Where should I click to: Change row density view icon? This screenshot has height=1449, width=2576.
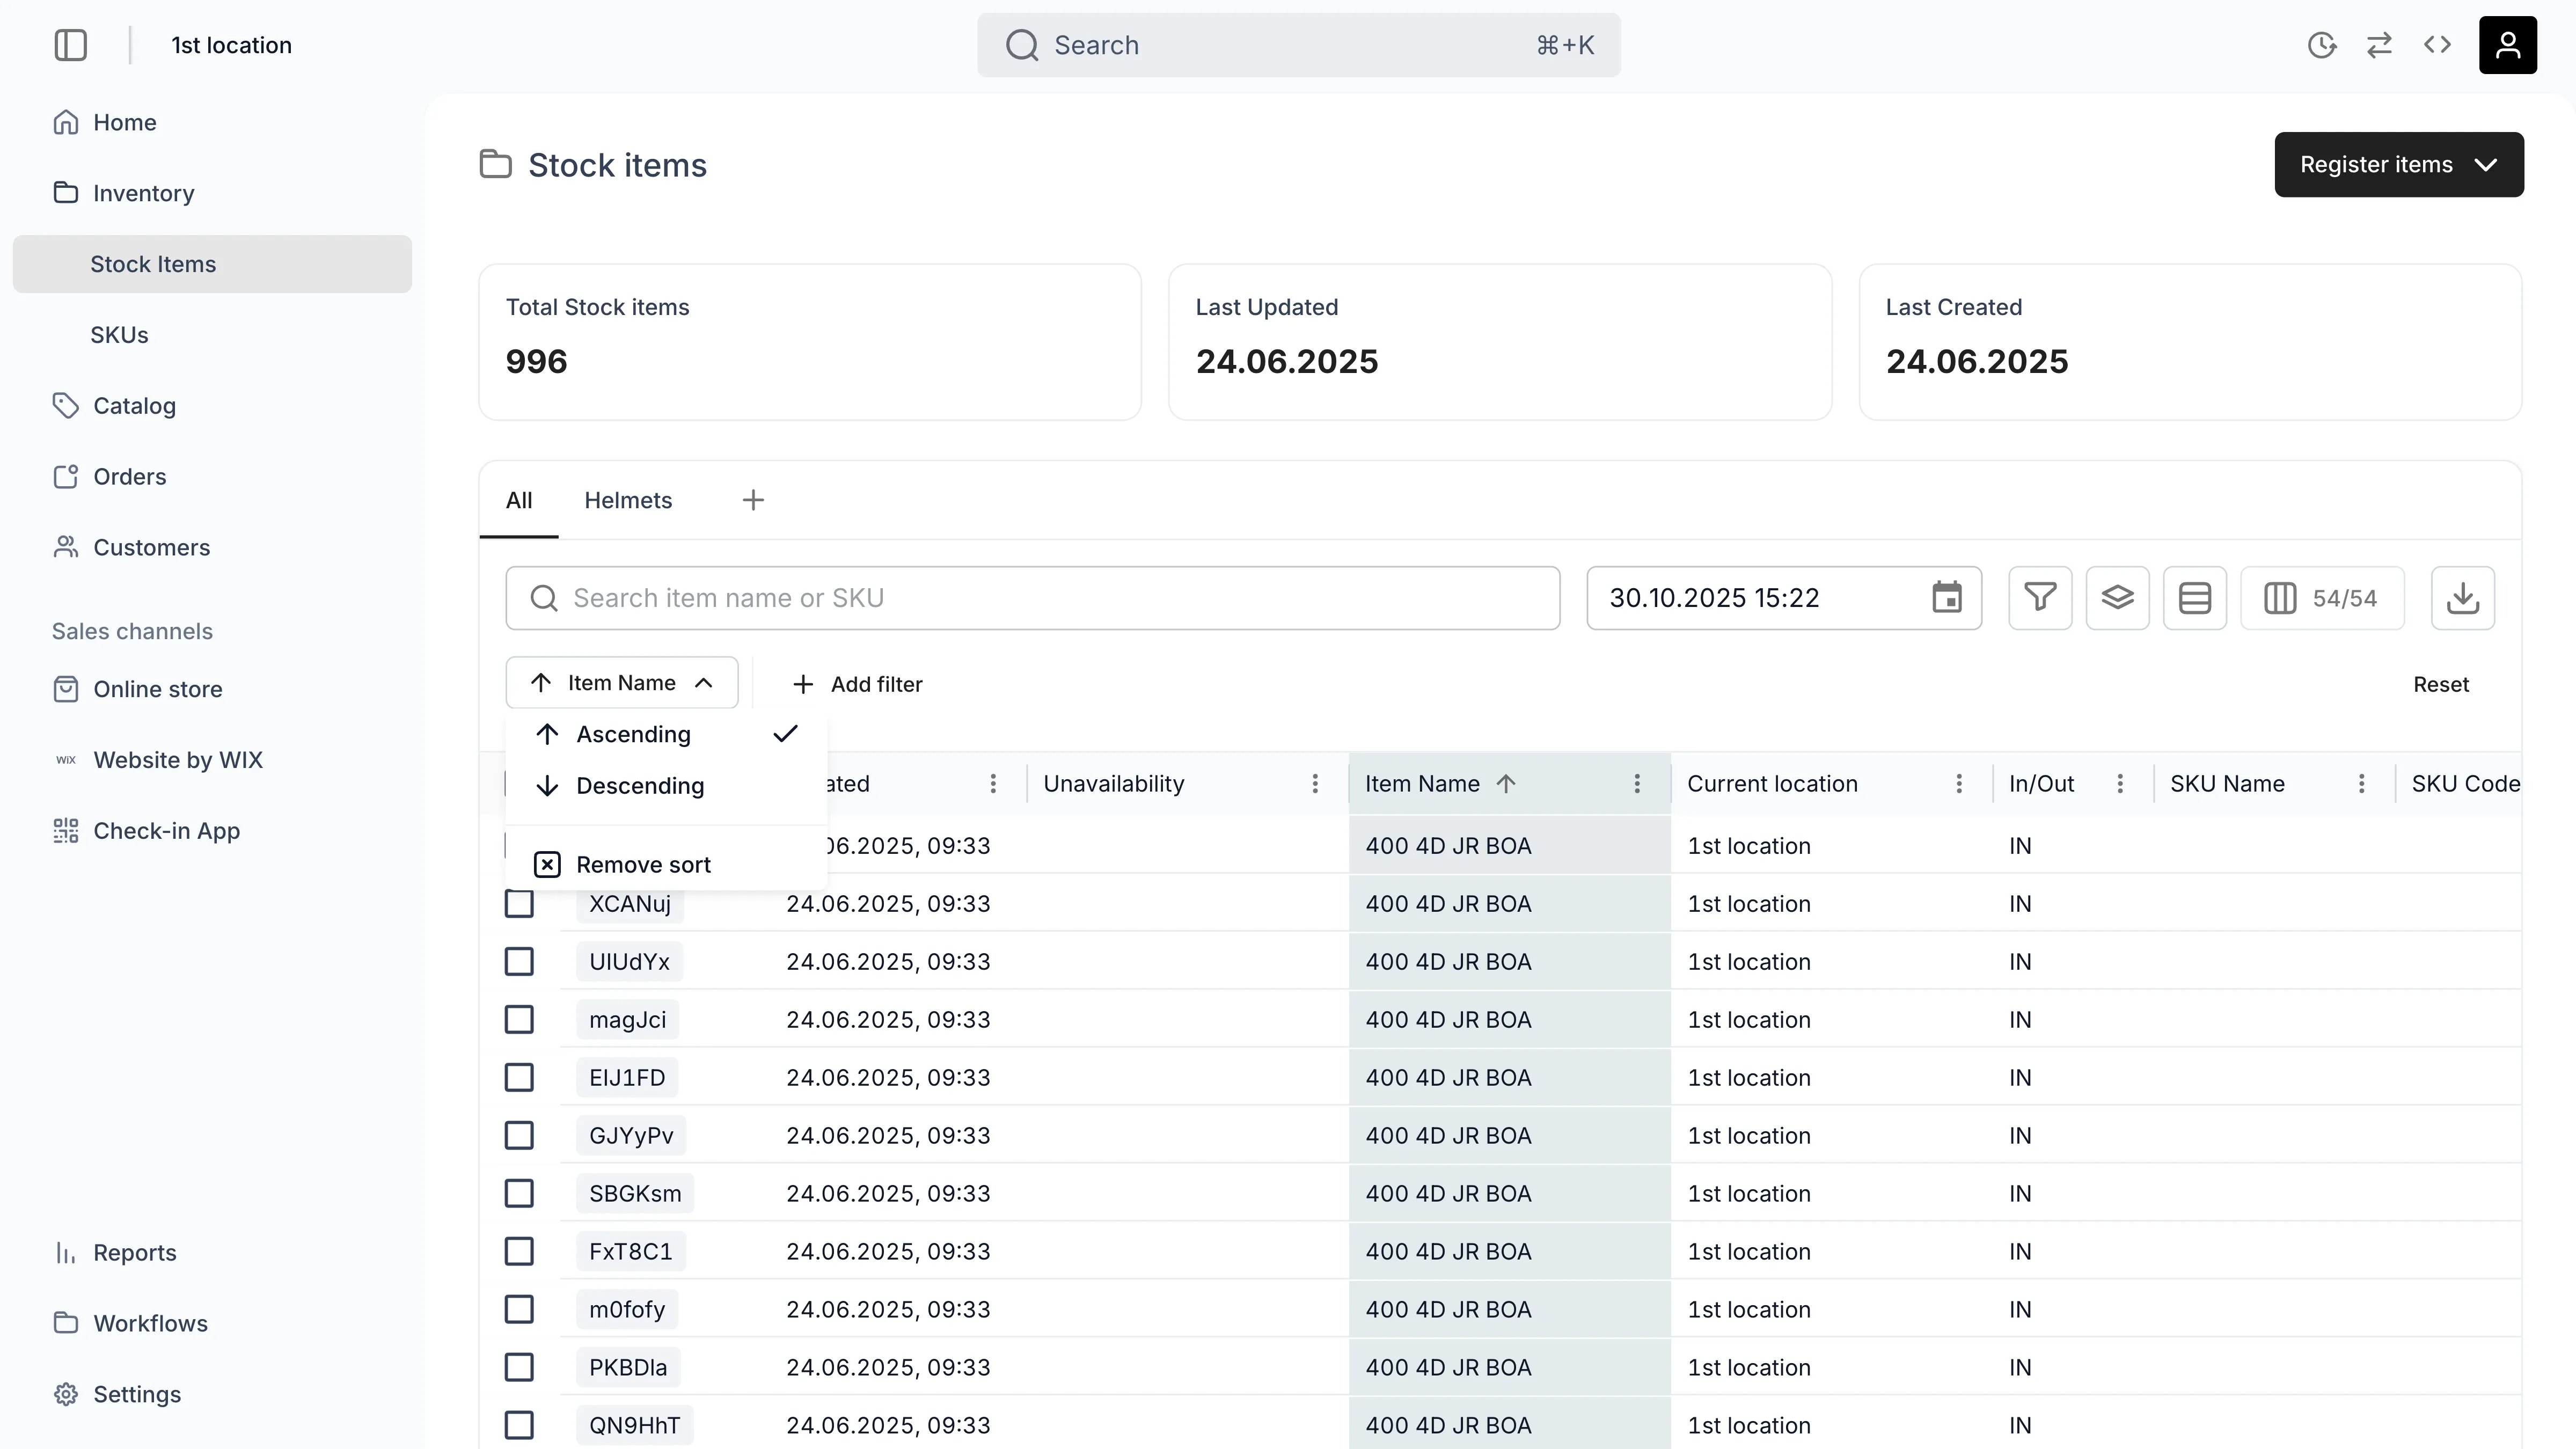[x=2194, y=598]
